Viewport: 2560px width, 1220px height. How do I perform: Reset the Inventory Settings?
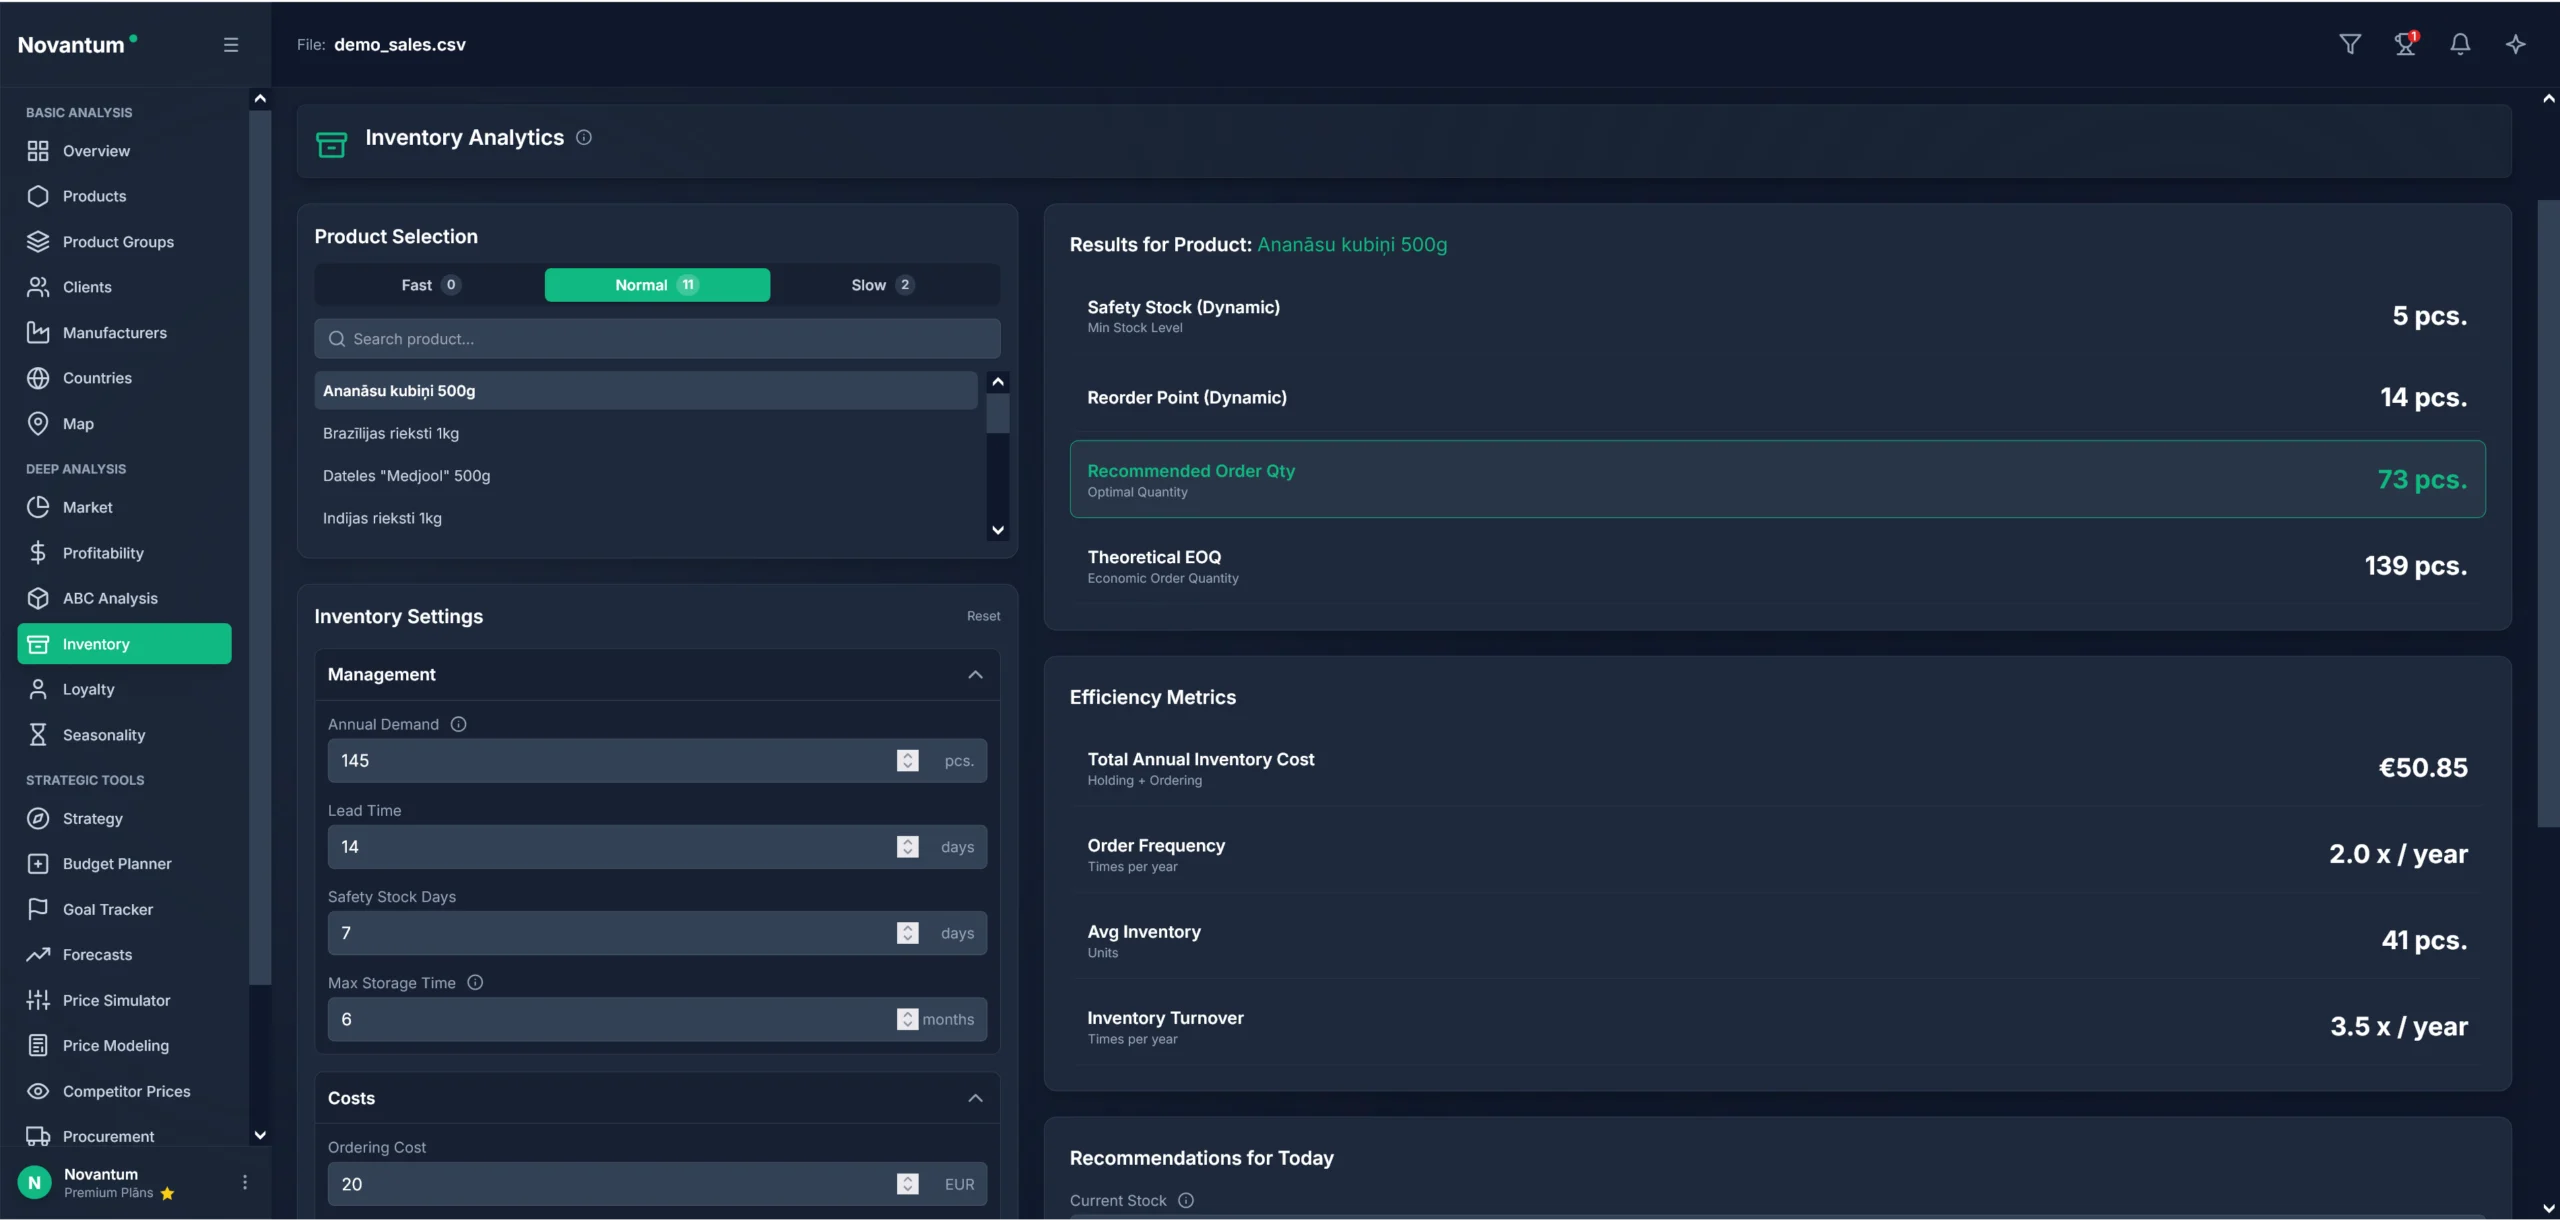tap(982, 615)
